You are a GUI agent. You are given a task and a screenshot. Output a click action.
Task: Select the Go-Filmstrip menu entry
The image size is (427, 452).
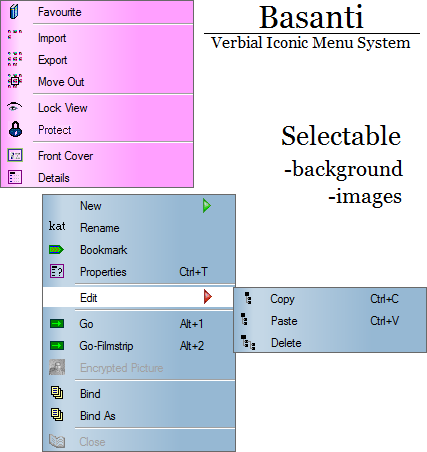coord(139,346)
